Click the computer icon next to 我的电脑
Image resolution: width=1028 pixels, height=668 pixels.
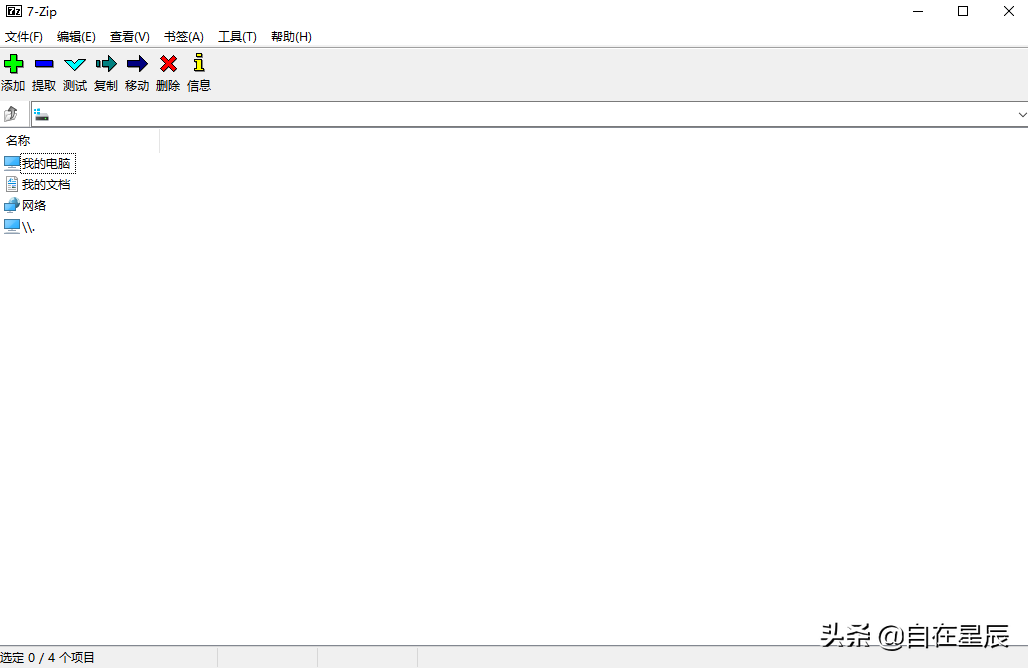tap(12, 163)
